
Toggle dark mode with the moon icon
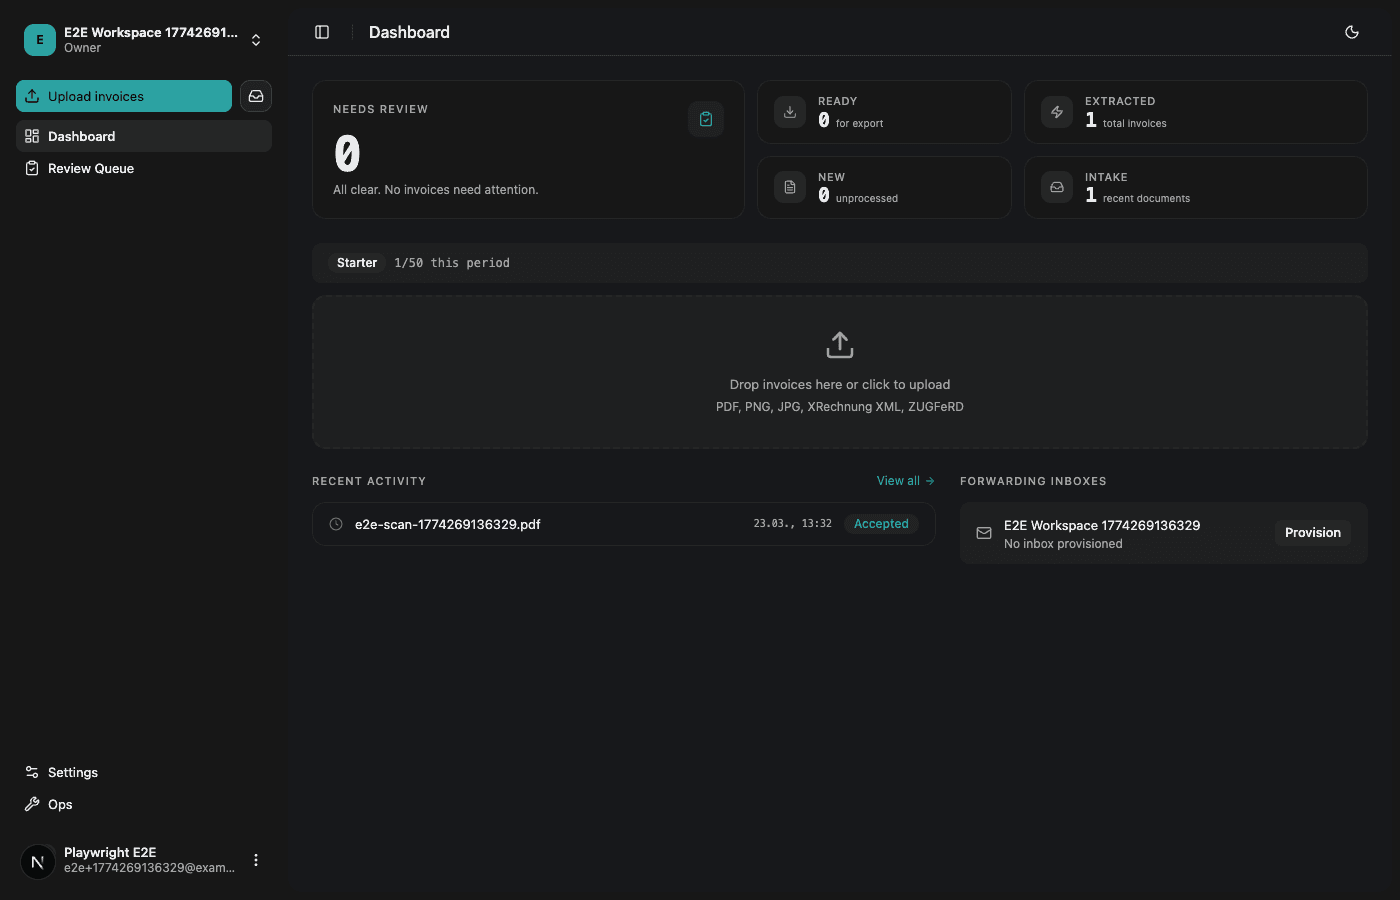pyautogui.click(x=1351, y=31)
